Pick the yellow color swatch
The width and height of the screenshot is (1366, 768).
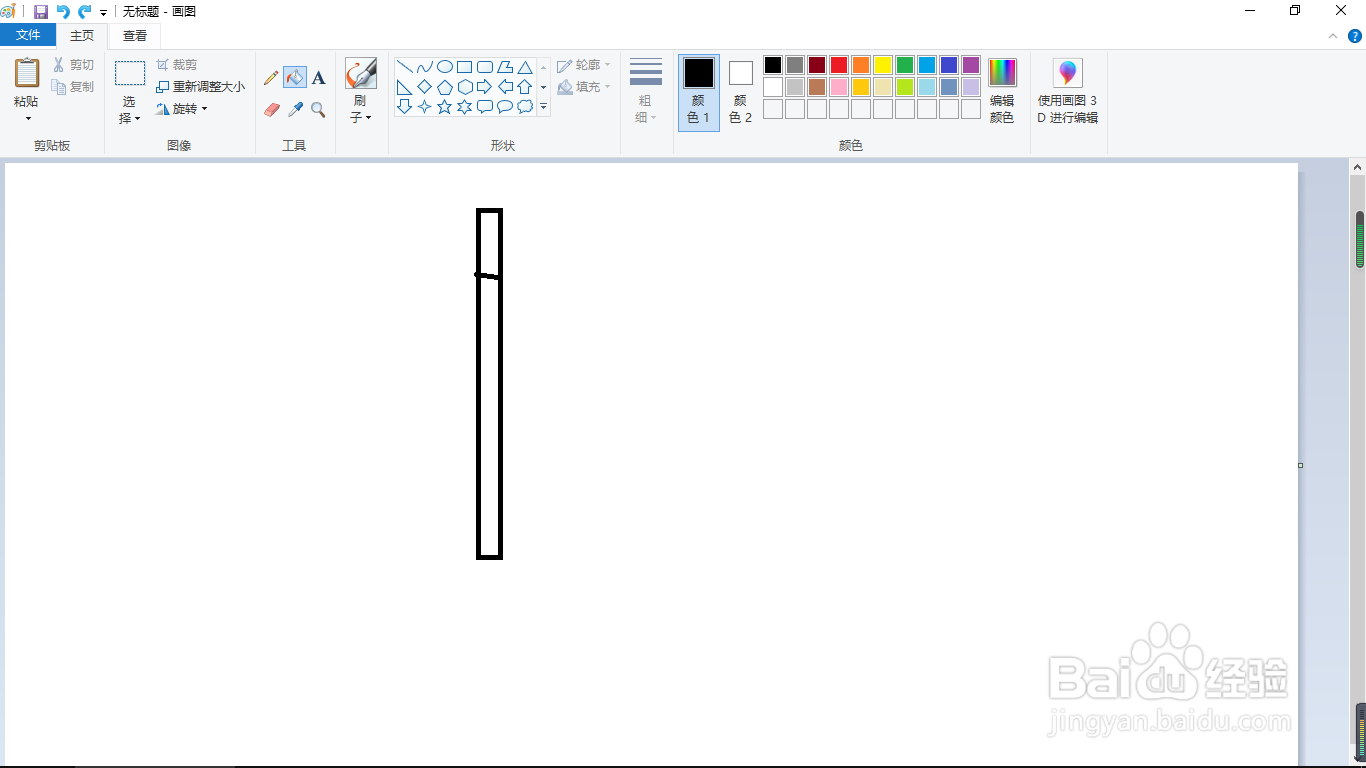[883, 65]
